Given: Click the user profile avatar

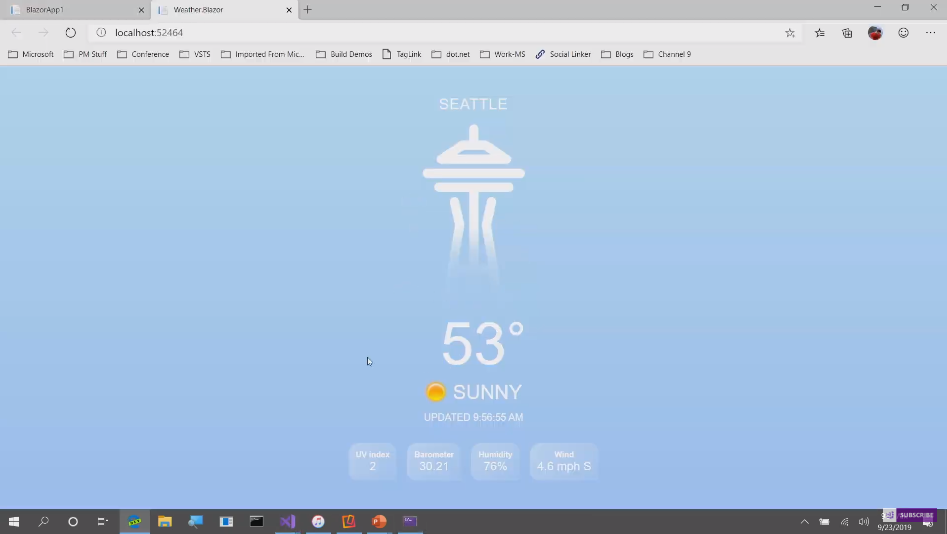Looking at the screenshot, I should coord(875,33).
